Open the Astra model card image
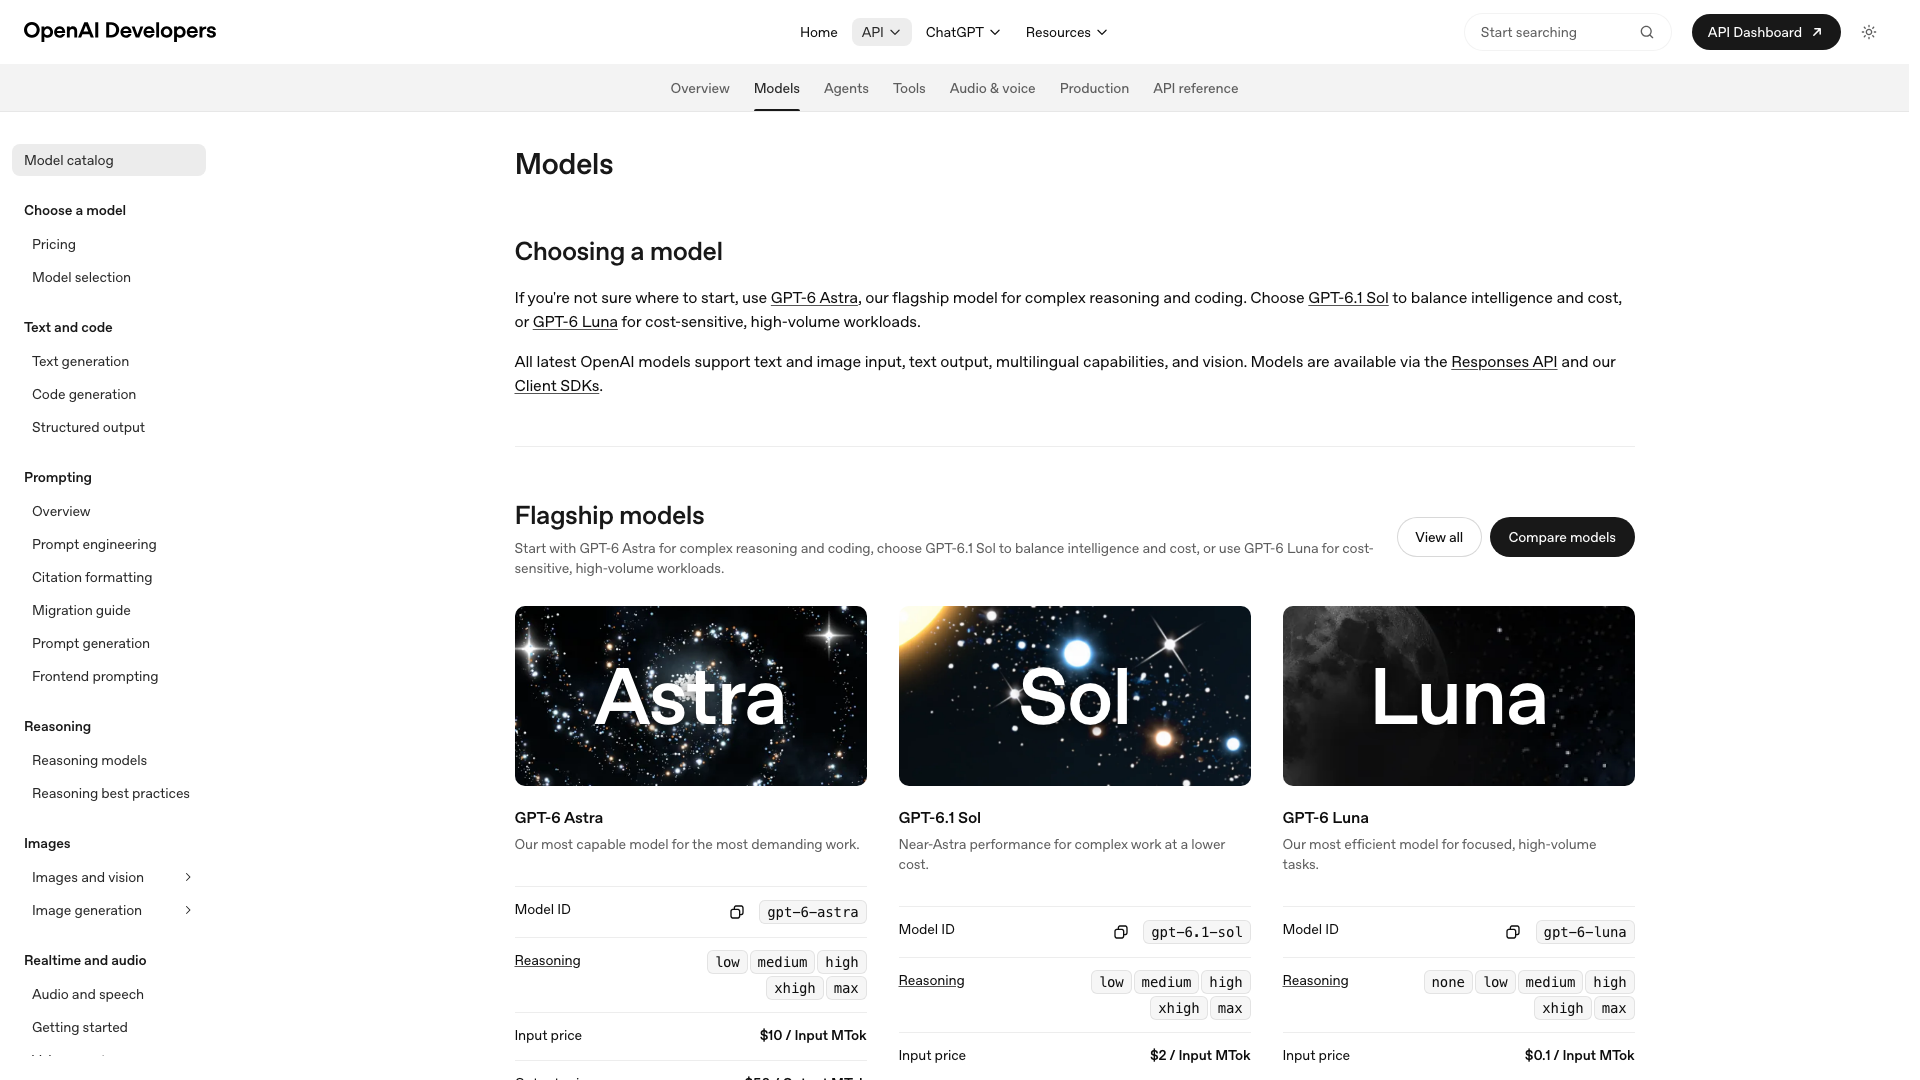This screenshot has width=1920, height=1080. click(691, 696)
